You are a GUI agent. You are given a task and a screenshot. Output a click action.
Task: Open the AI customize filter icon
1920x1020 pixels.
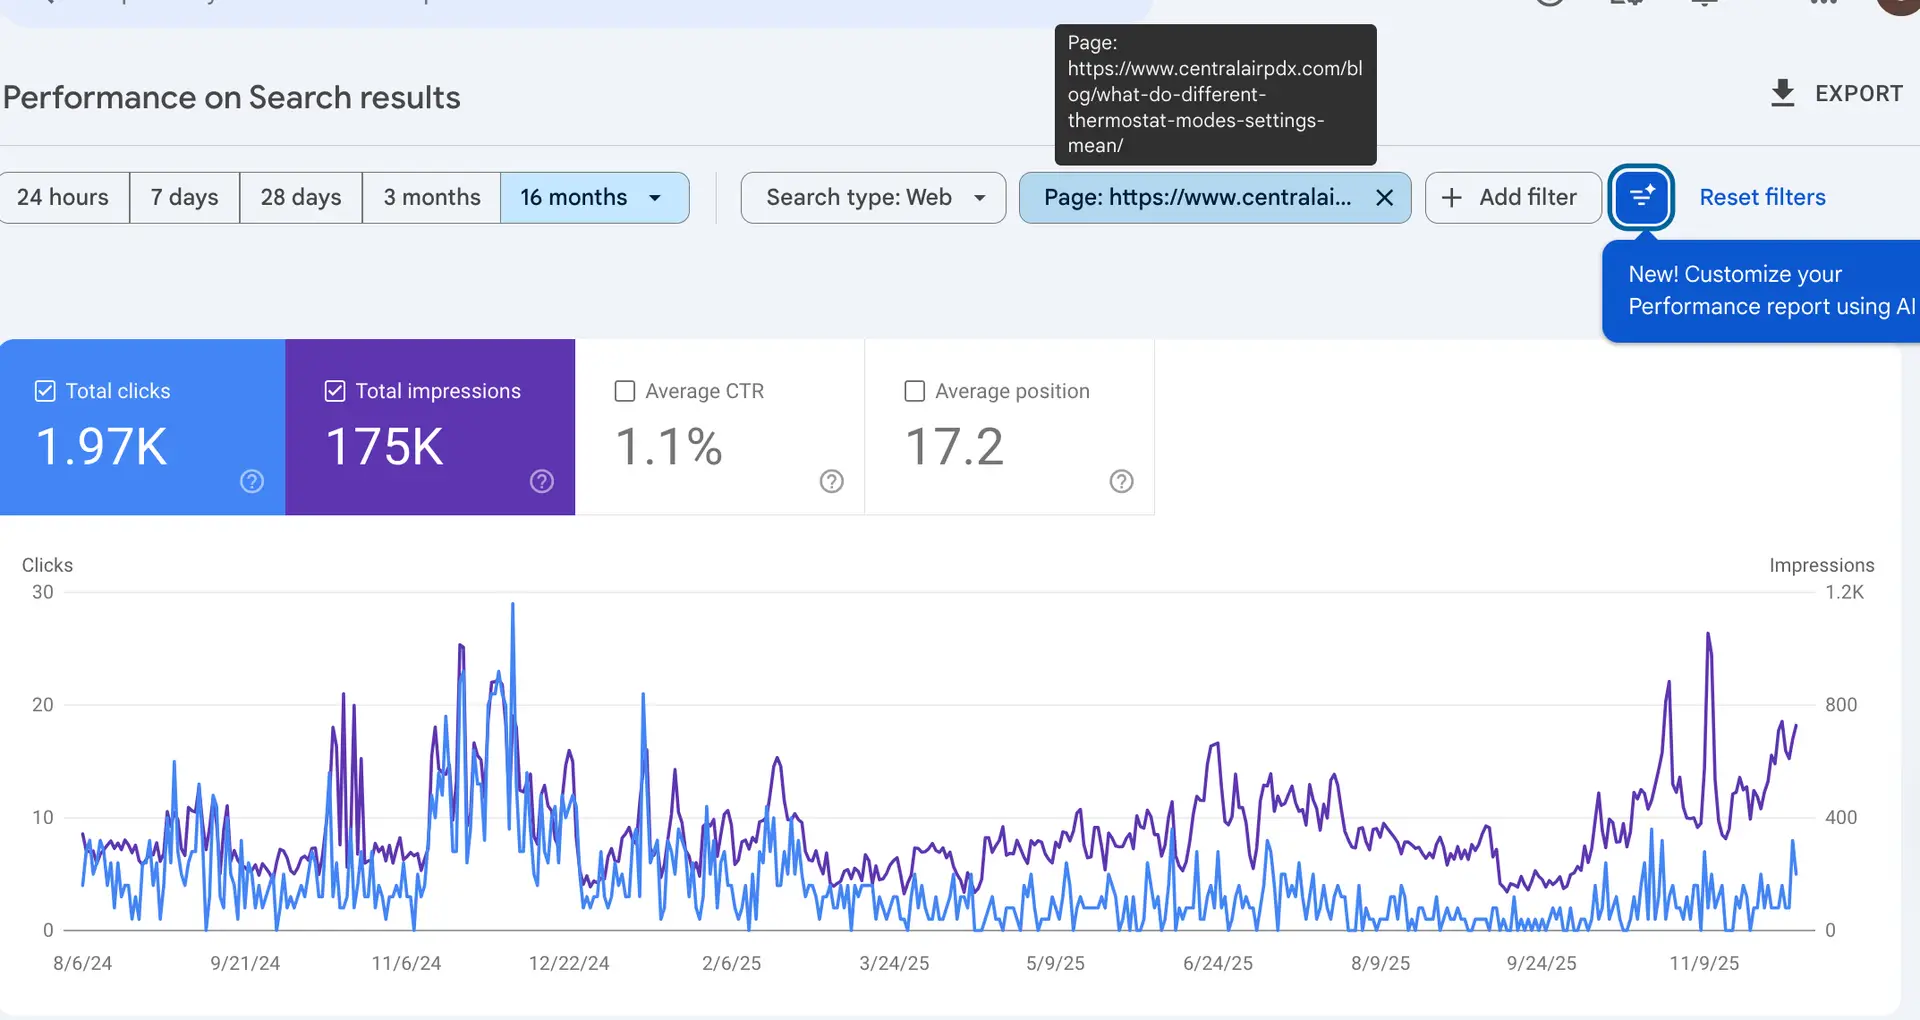(1641, 197)
